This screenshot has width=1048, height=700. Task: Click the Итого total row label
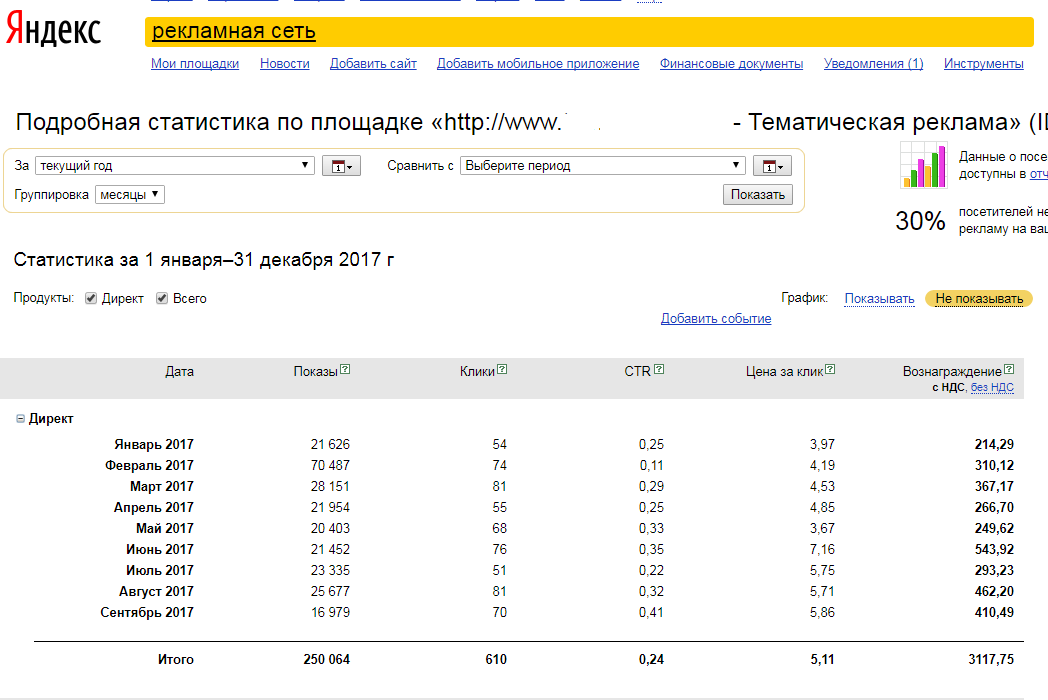176,659
